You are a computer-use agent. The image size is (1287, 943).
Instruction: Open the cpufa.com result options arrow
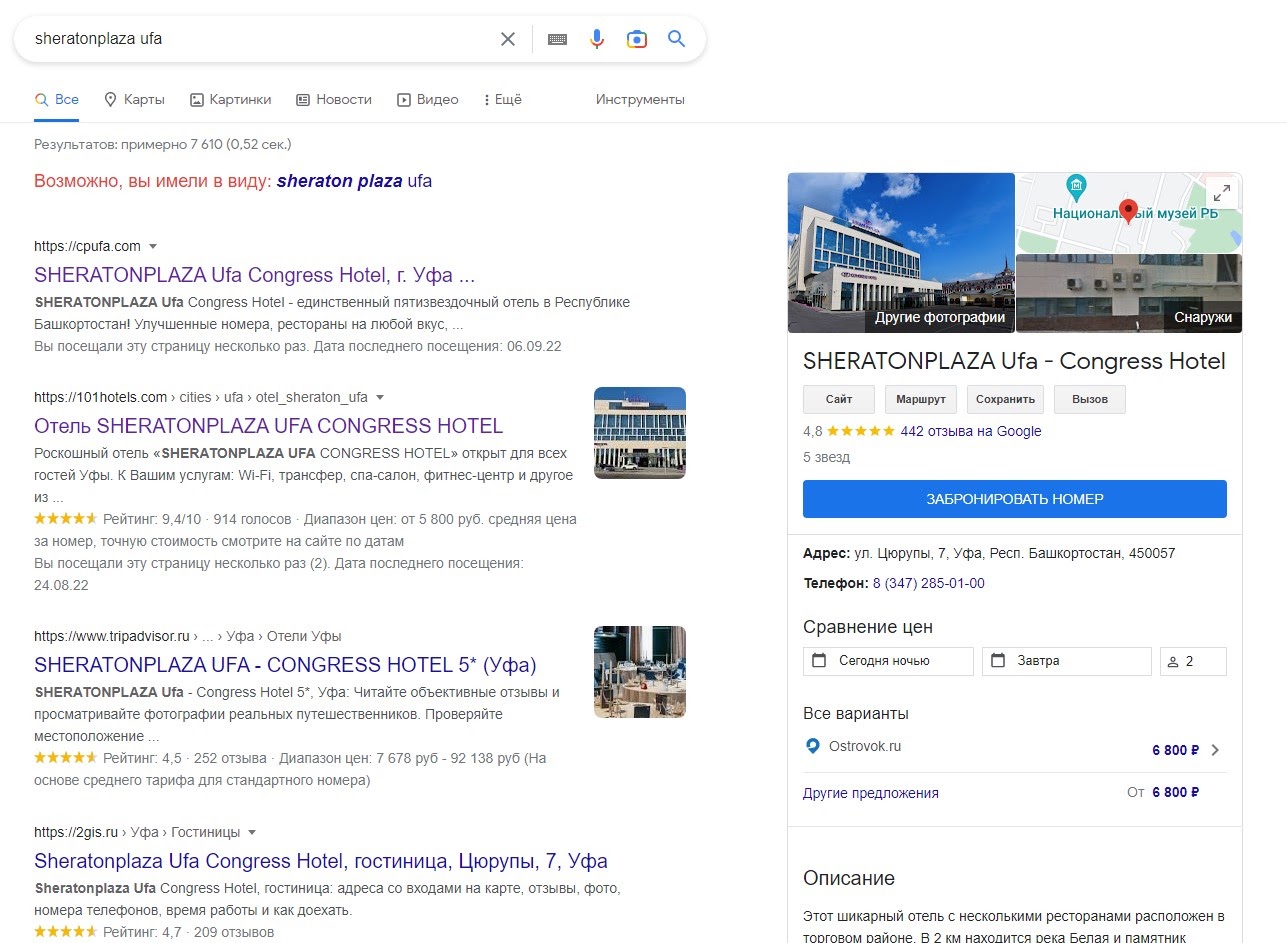coord(153,246)
